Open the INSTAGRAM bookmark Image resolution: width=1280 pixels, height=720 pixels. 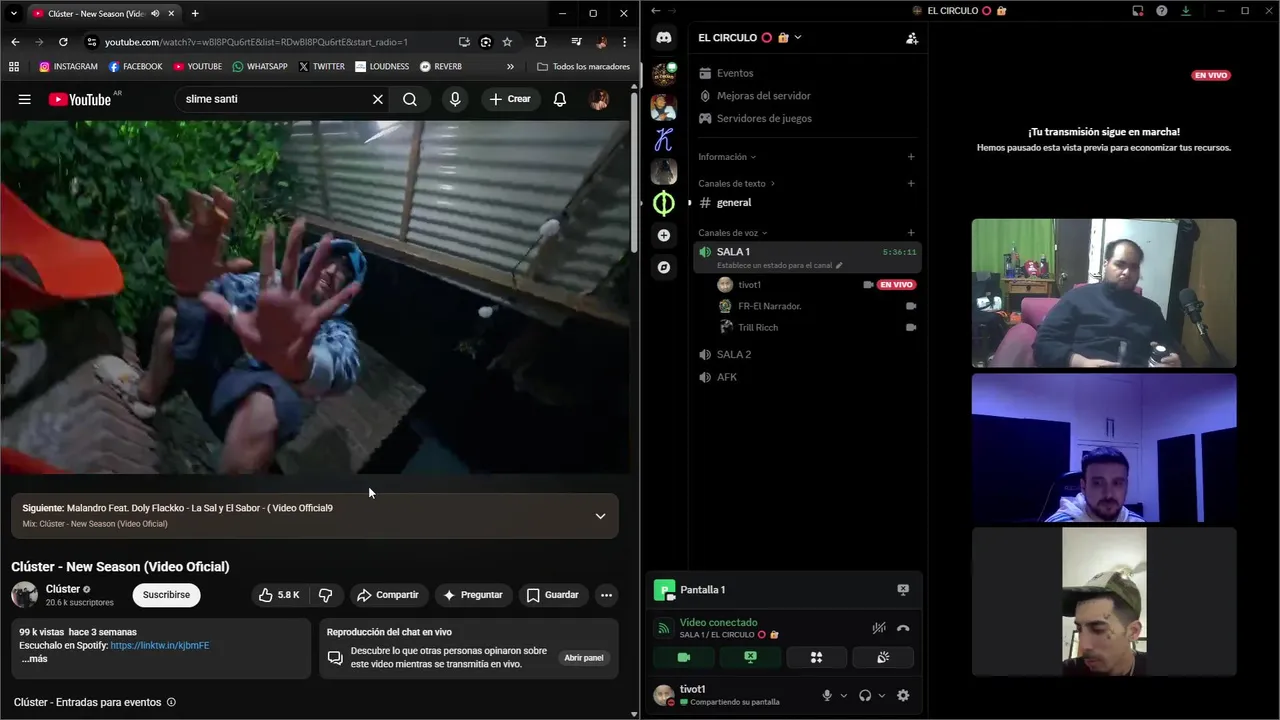pyautogui.click(x=68, y=67)
